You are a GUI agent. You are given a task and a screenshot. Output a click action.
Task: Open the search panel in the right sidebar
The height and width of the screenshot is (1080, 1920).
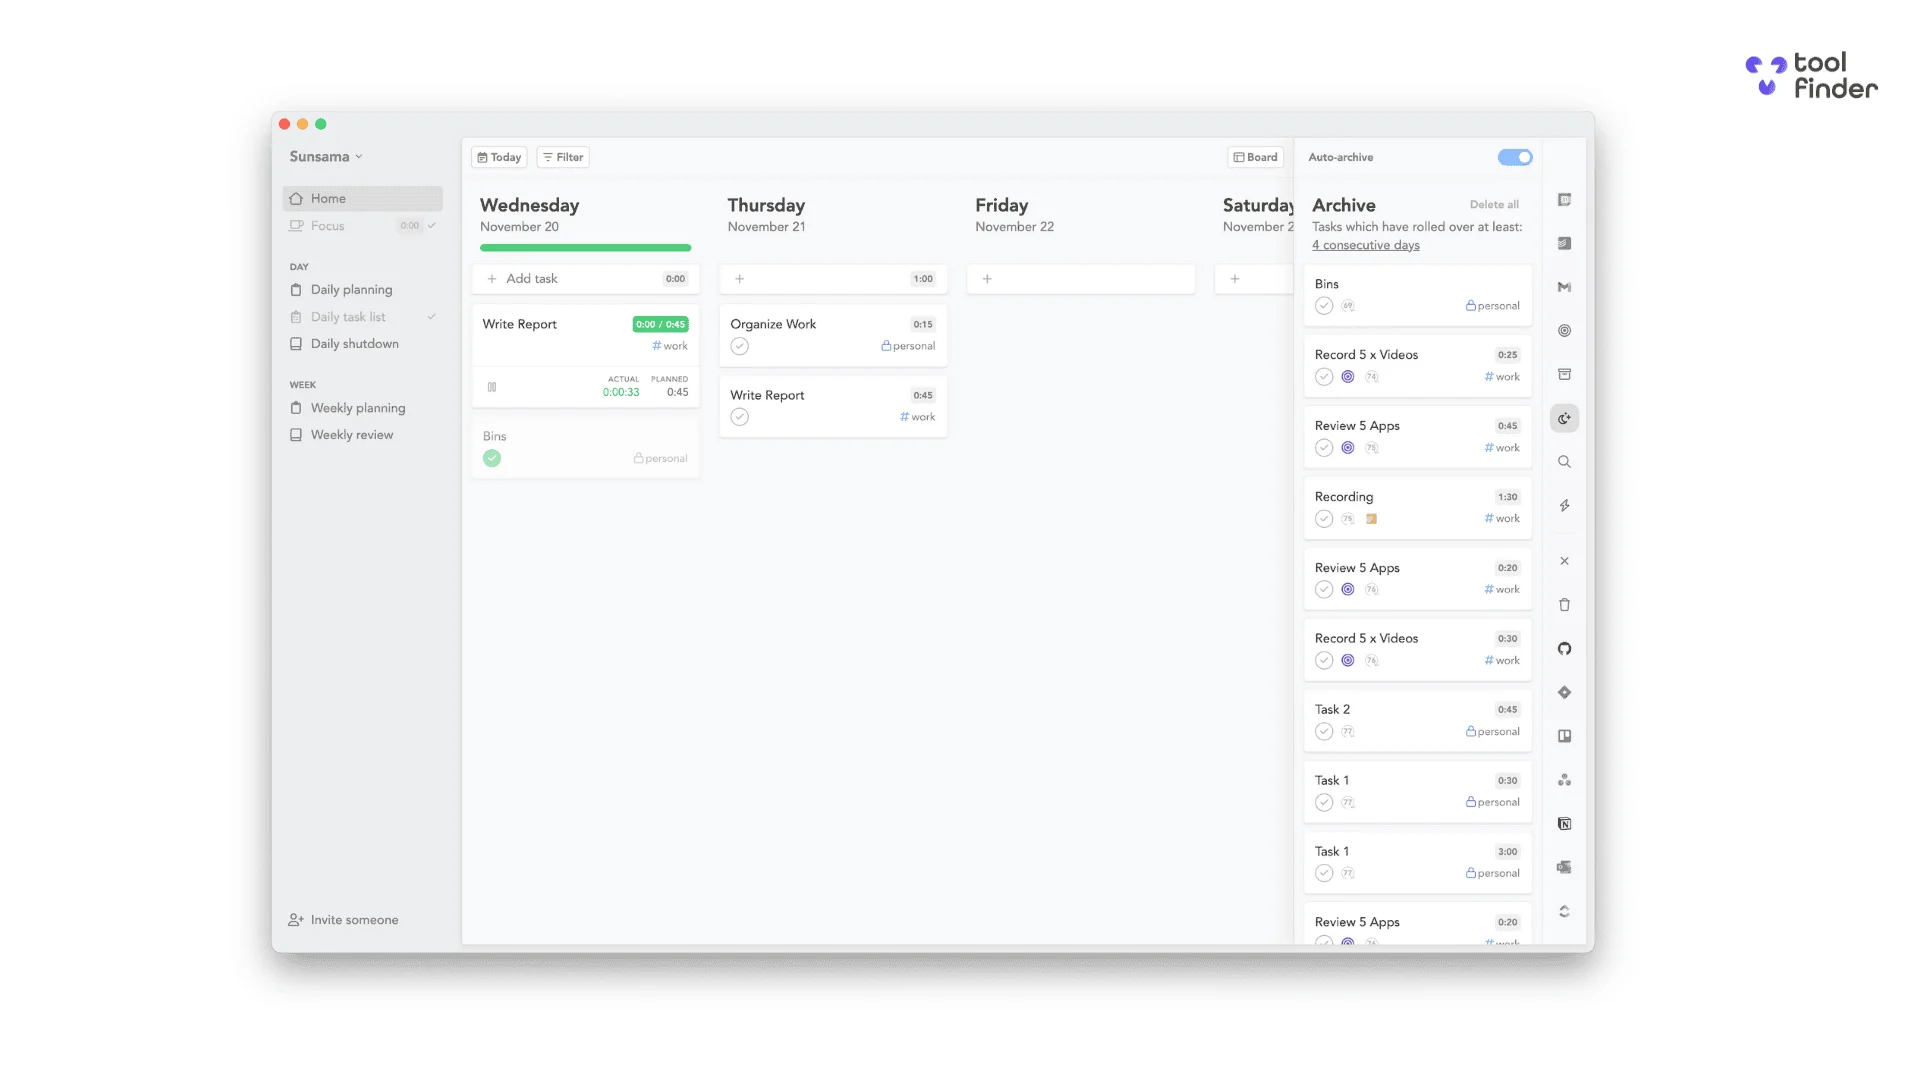pos(1564,461)
